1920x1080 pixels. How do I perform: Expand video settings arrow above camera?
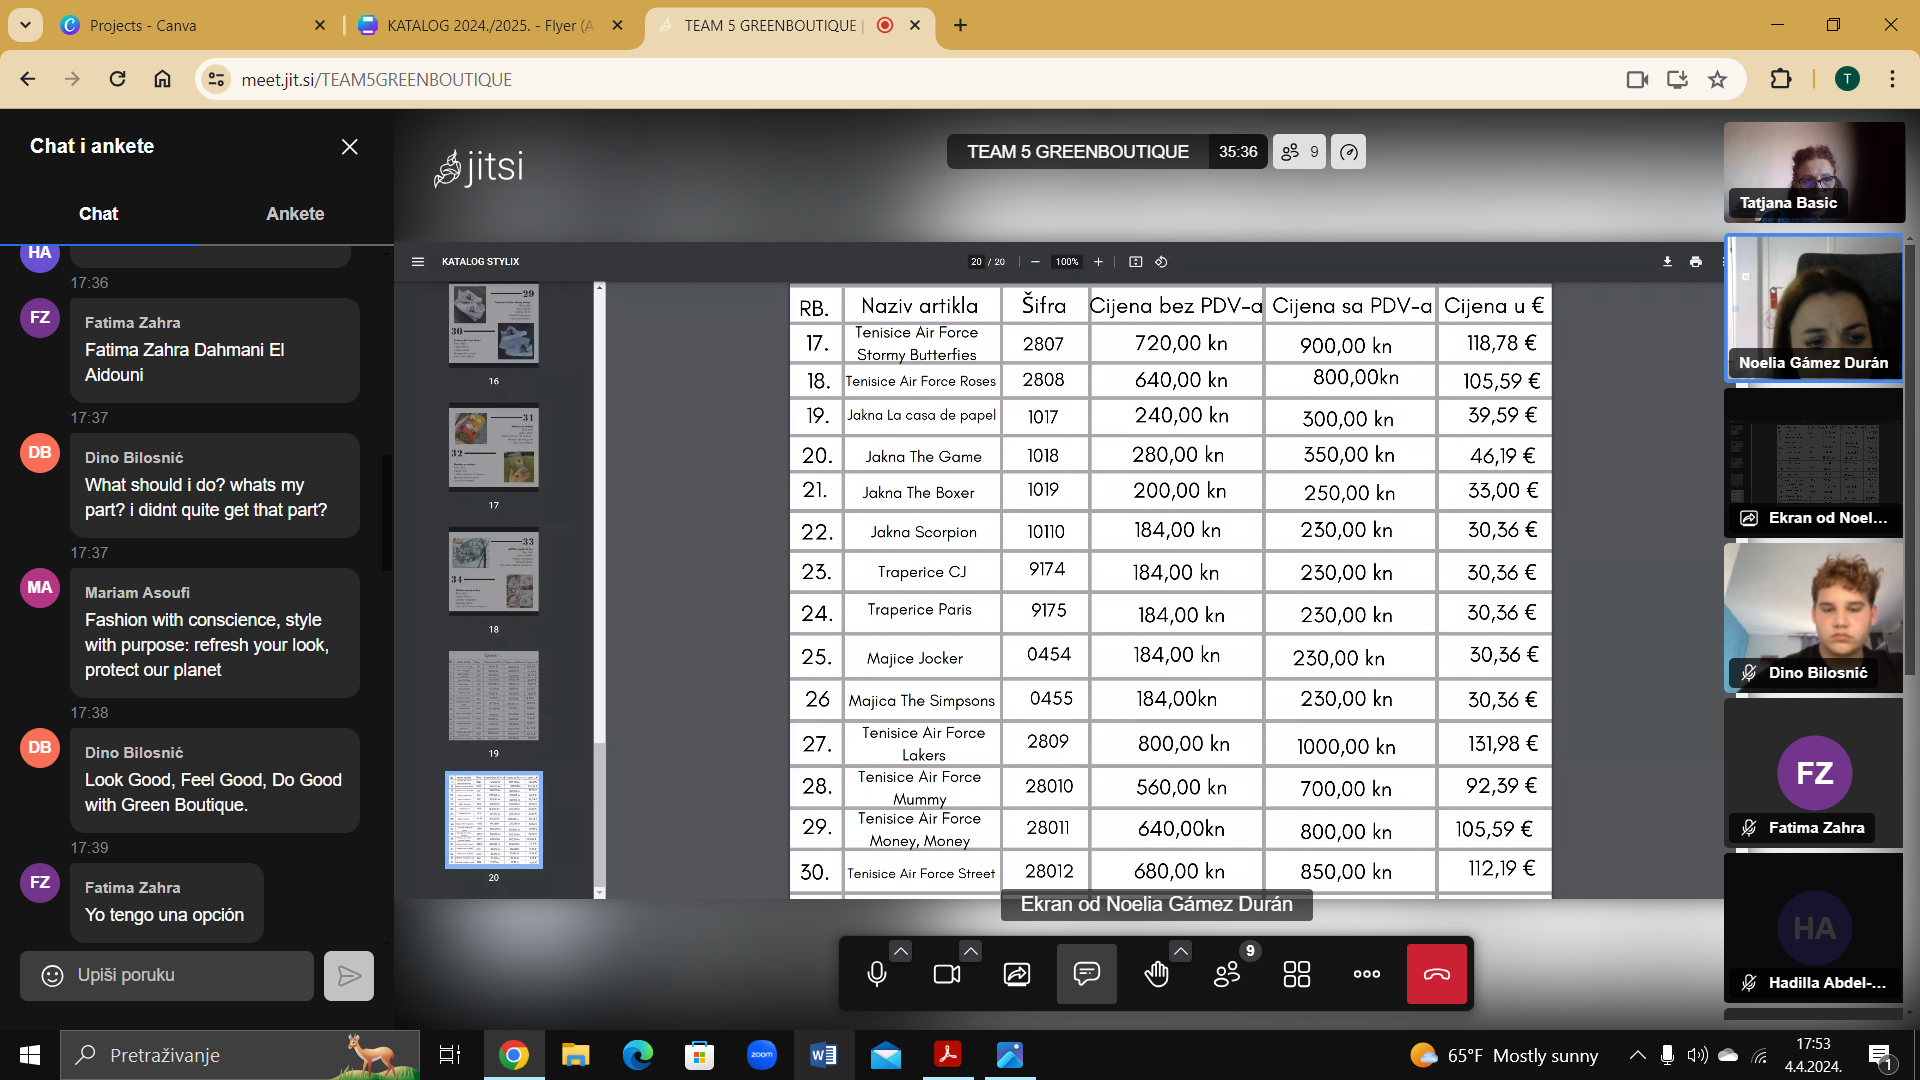(x=971, y=951)
